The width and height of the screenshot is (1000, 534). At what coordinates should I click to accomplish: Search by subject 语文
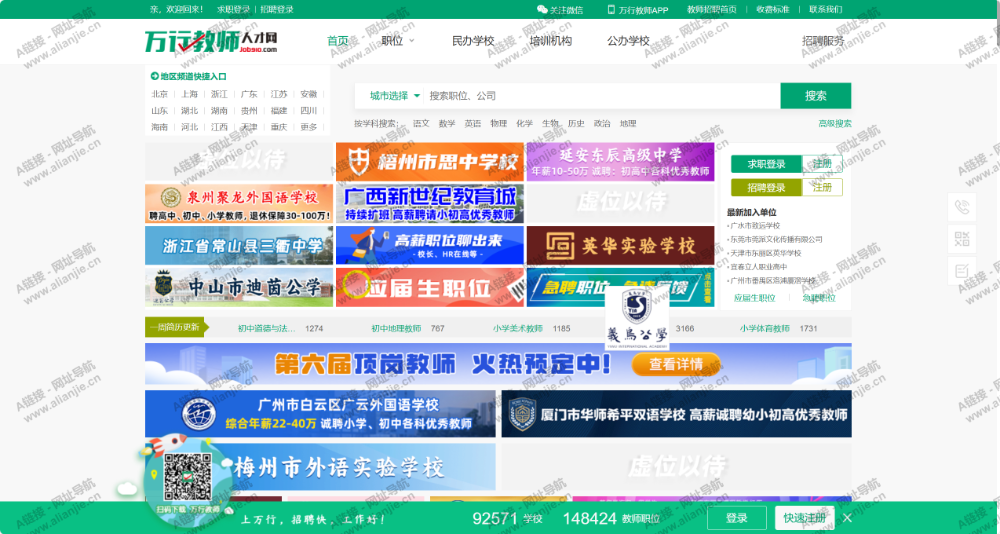(x=421, y=124)
